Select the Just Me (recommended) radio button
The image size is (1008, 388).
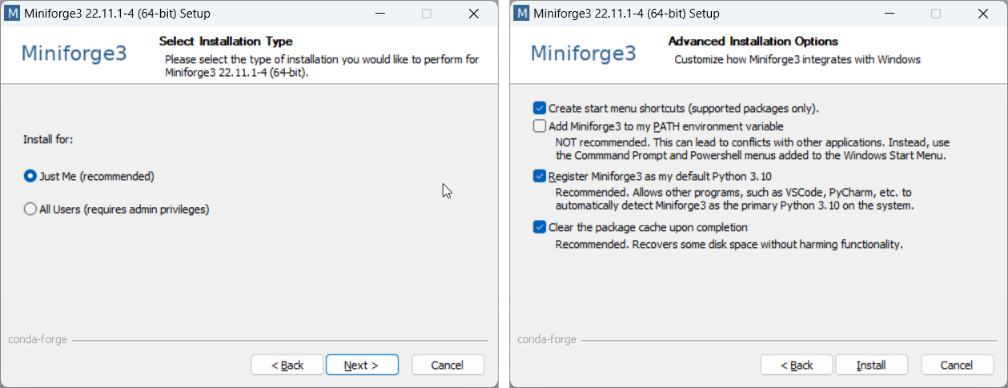[30, 176]
